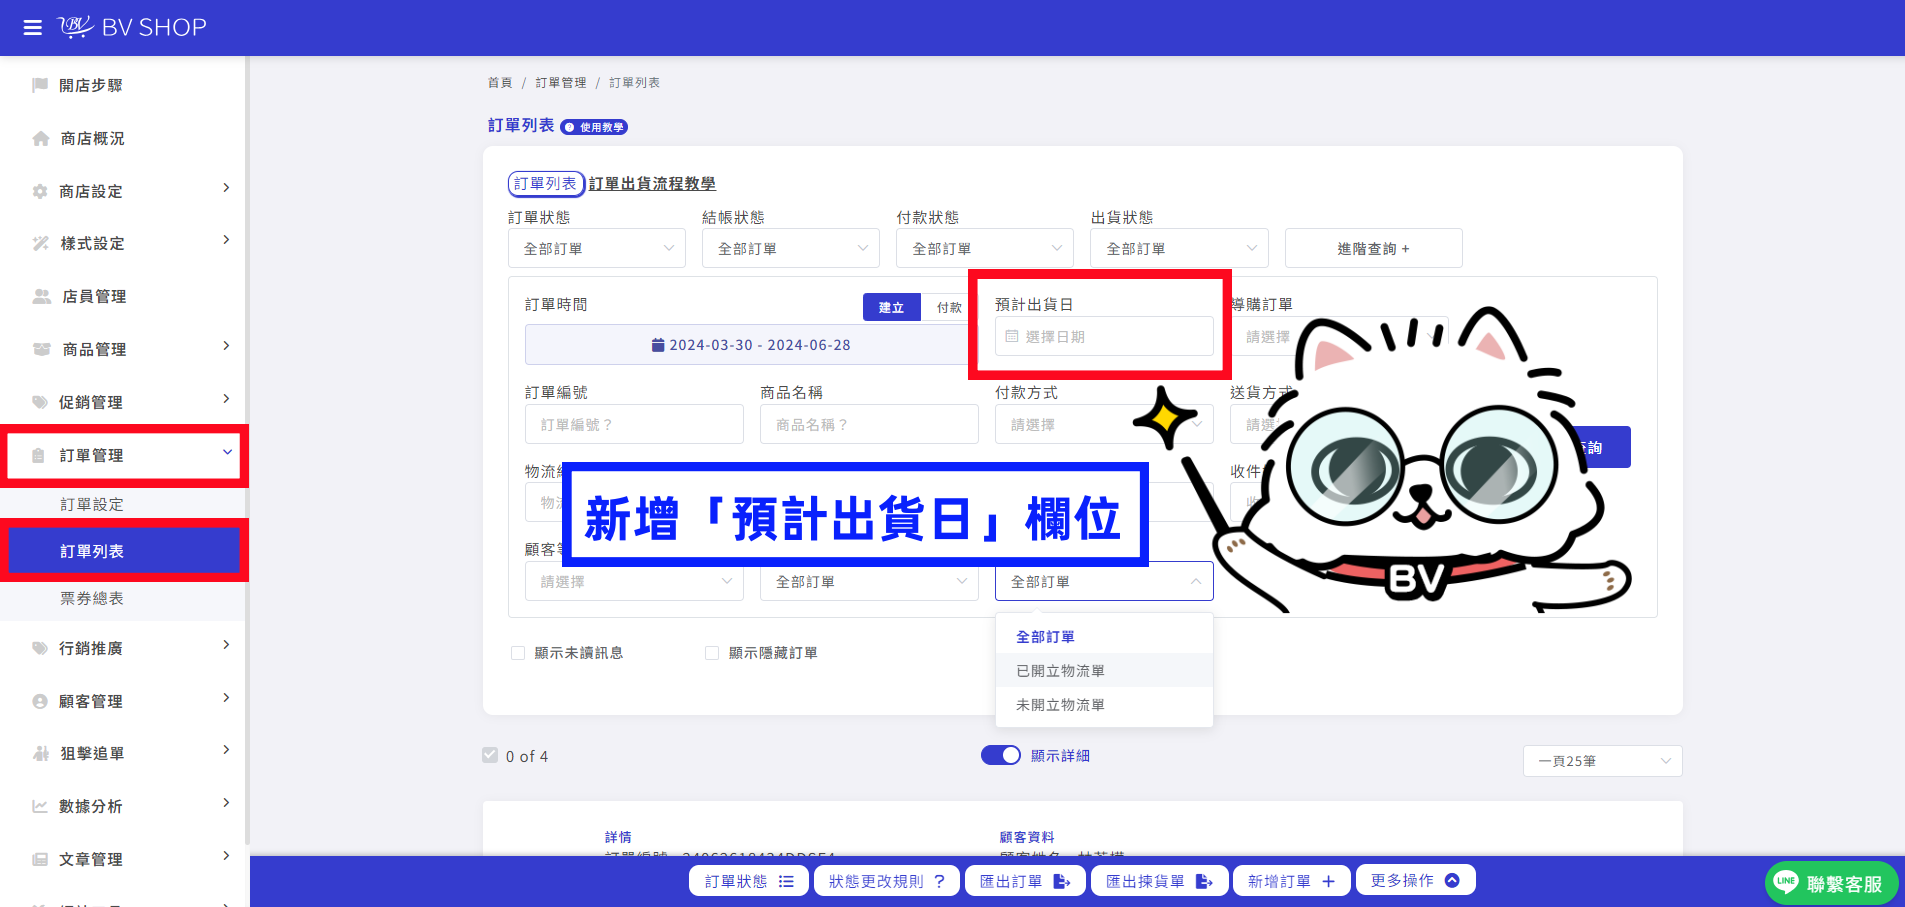Click the 新增訂單 button
This screenshot has width=1905, height=907.
pyautogui.click(x=1292, y=881)
